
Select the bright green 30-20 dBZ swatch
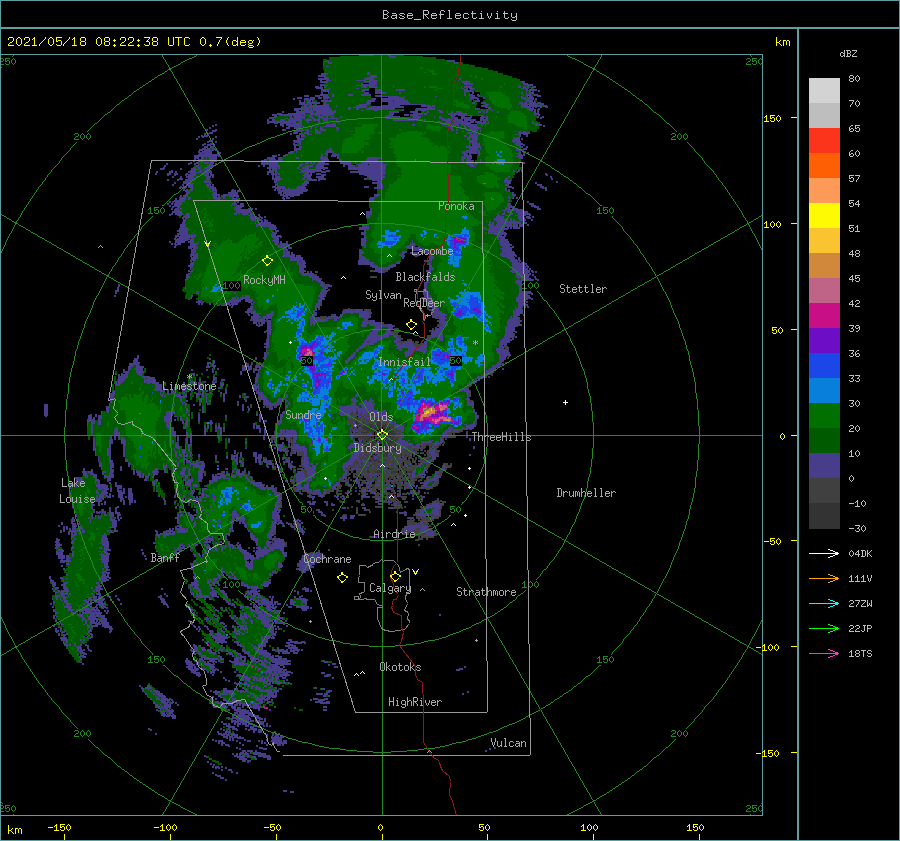coord(824,415)
